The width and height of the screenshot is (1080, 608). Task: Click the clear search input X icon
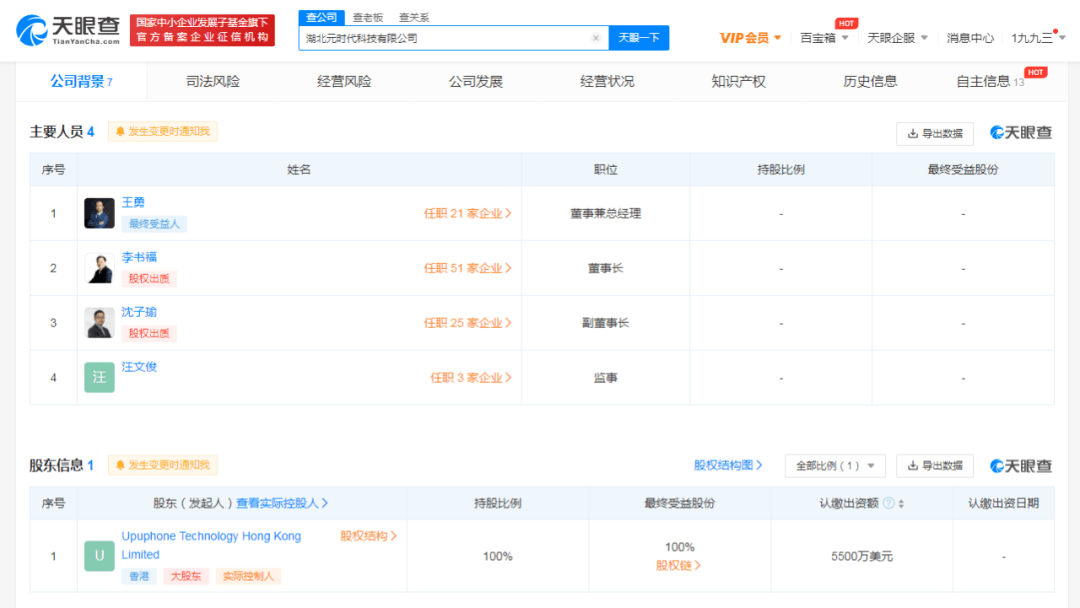pyautogui.click(x=596, y=37)
